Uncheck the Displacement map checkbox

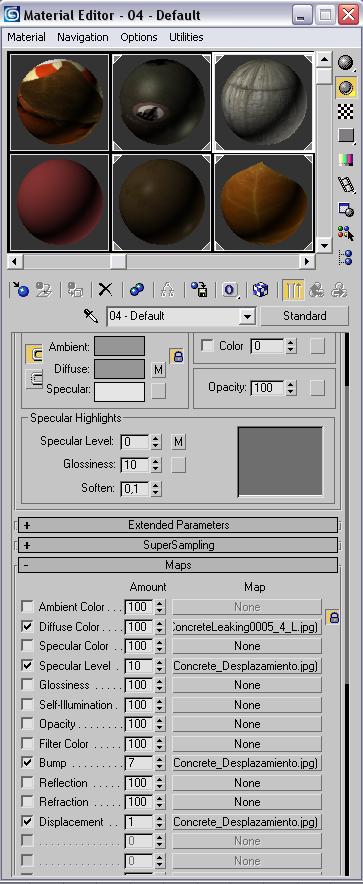27,822
